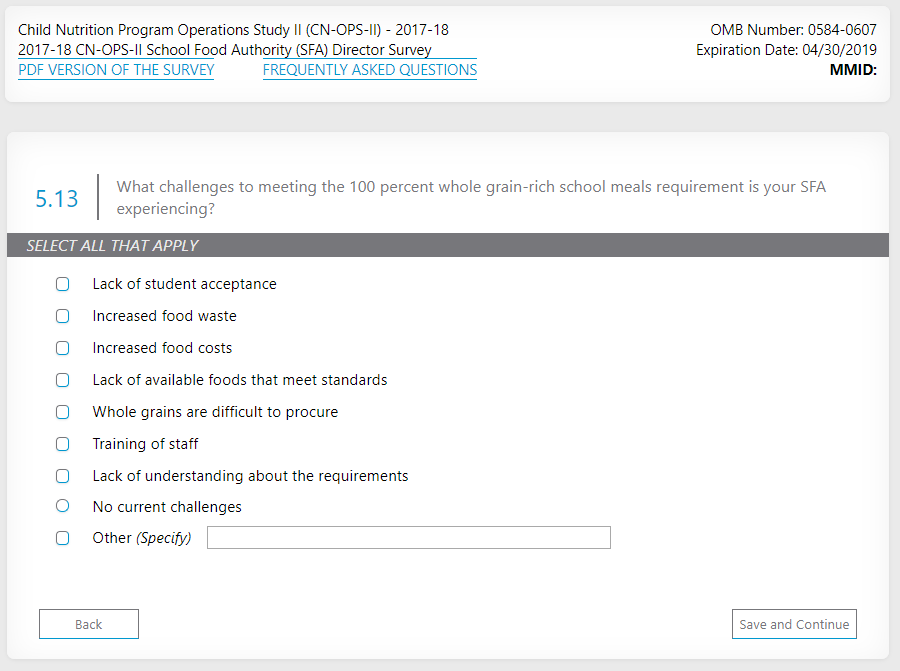Open the FREQUENTLY ASKED QUESTIONS link
The width and height of the screenshot is (900, 671).
pyautogui.click(x=370, y=70)
